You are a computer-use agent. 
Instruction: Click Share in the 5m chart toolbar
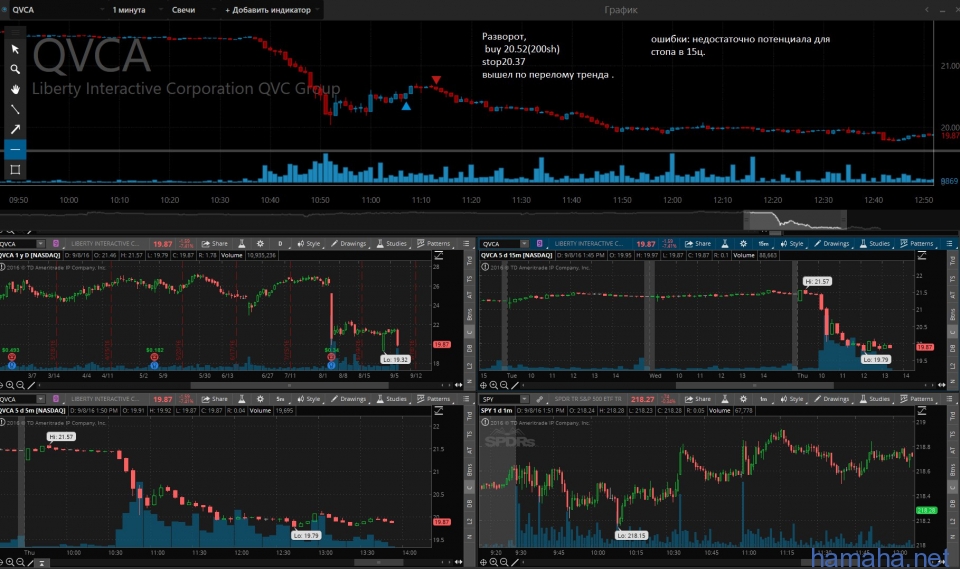215,399
